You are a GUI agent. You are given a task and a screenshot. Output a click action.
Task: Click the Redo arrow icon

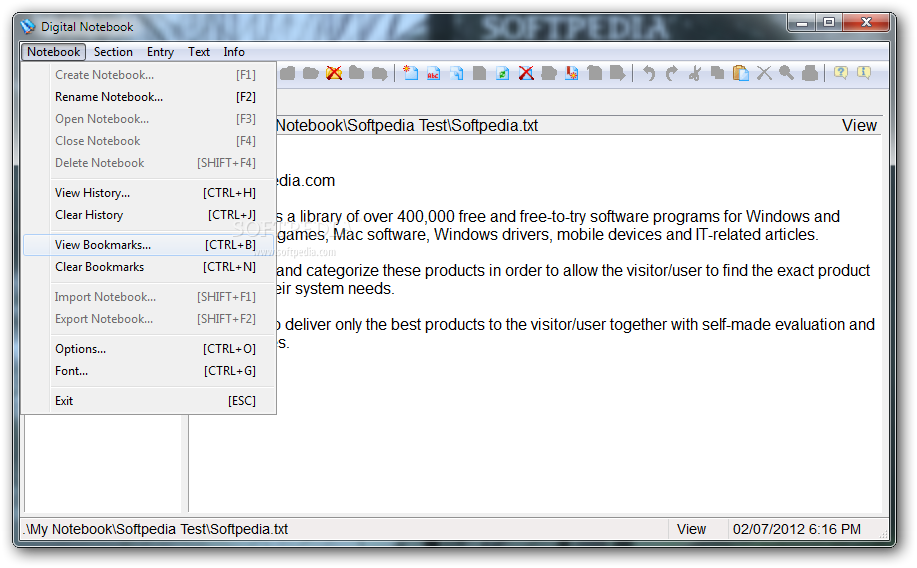[671, 73]
